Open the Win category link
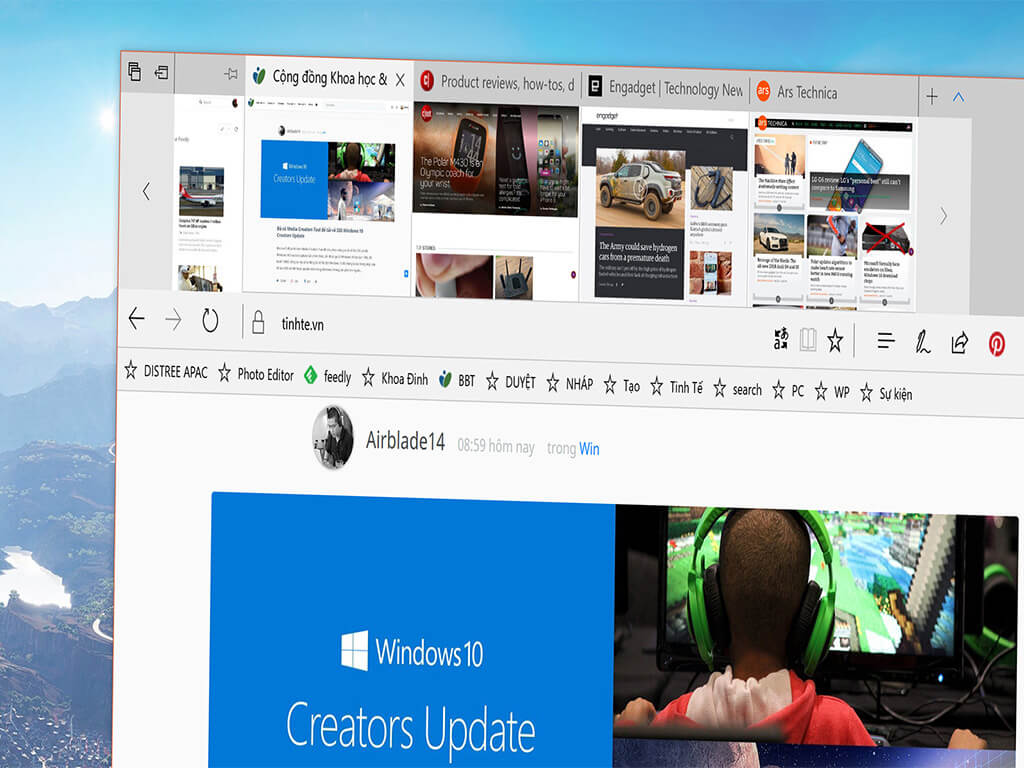This screenshot has height=768, width=1024. (589, 449)
